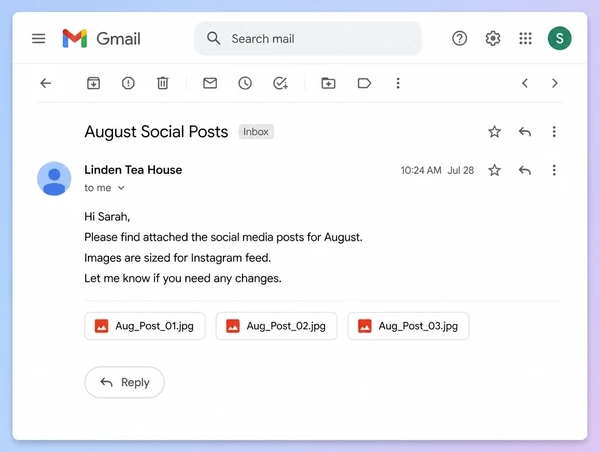Open toolbar More options menu
Viewport: 600px width, 452px height.
(x=398, y=83)
